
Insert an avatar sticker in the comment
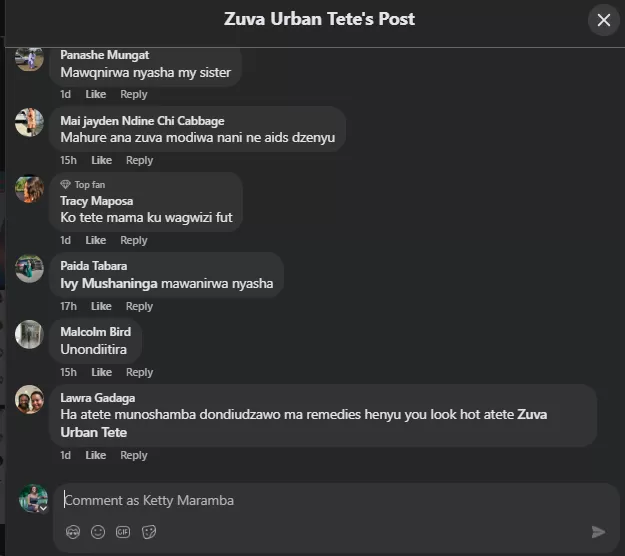73,532
